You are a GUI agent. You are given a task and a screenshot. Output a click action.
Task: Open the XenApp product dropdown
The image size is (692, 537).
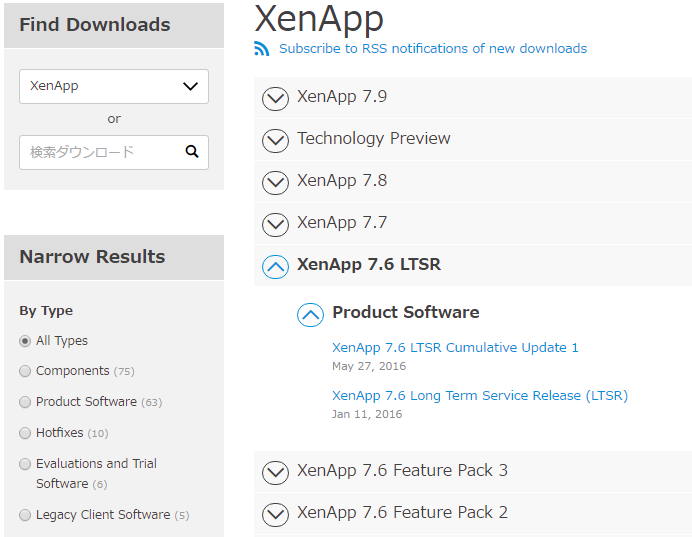(x=114, y=86)
